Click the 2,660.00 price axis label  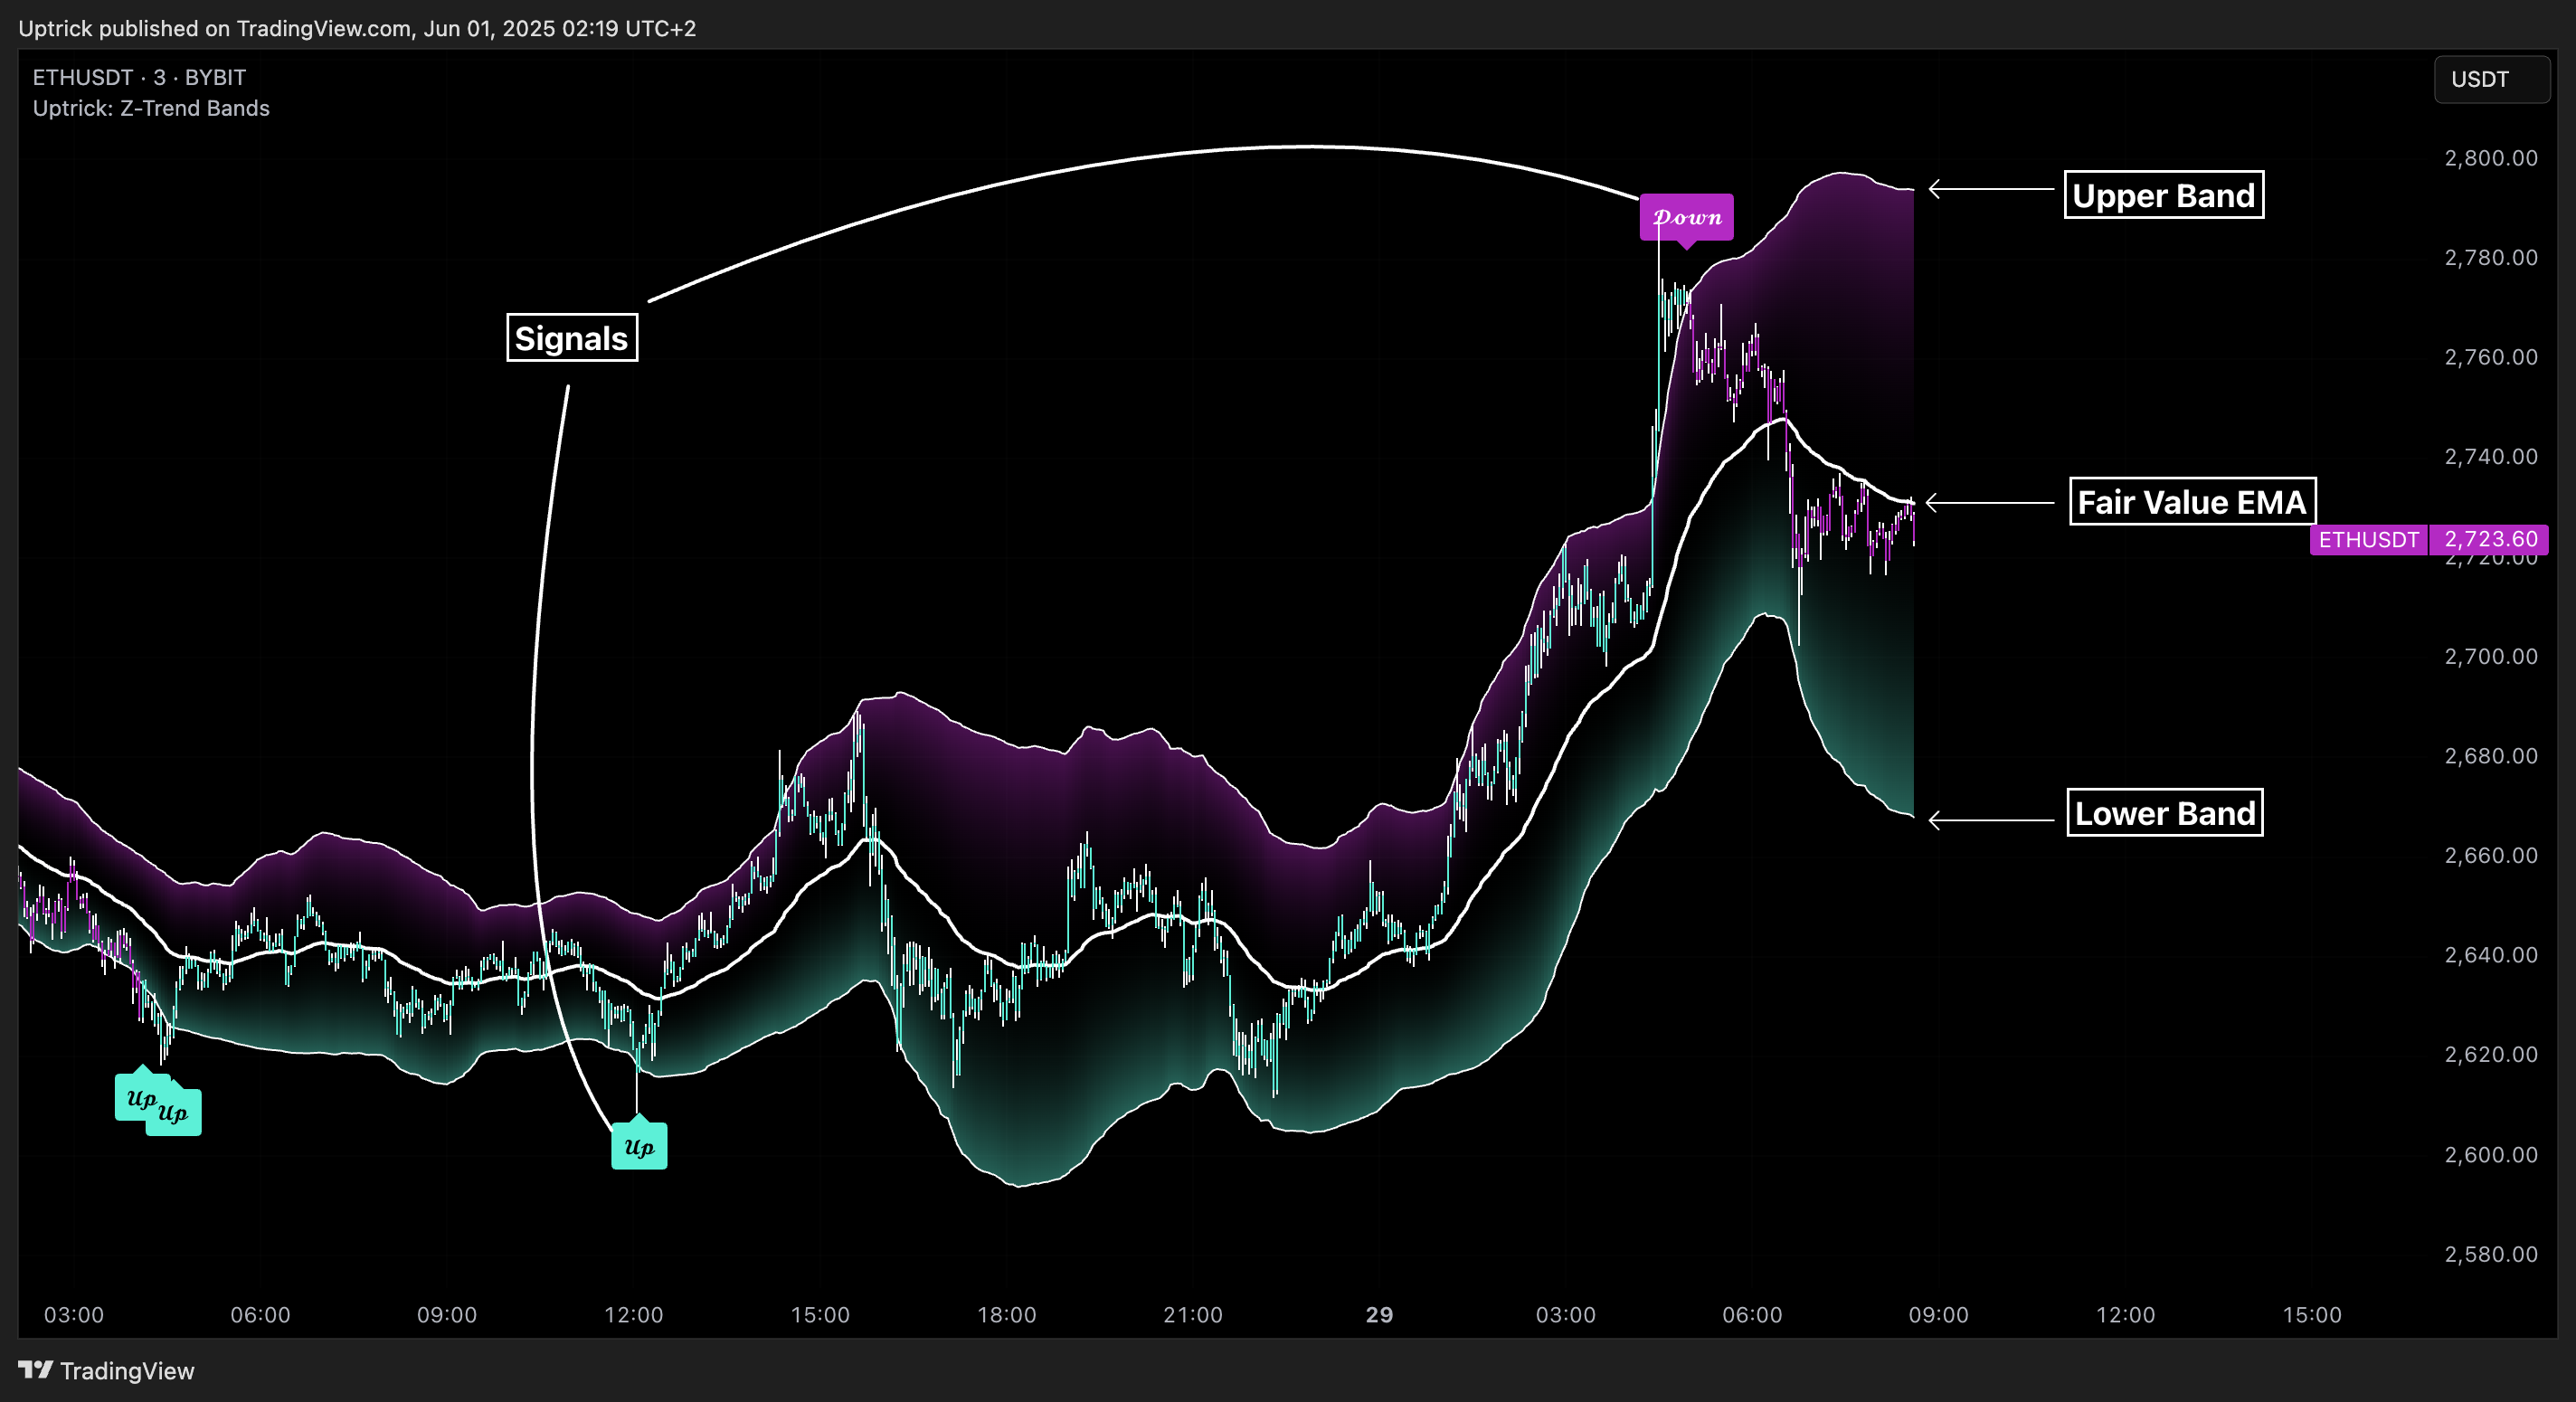[2491, 855]
